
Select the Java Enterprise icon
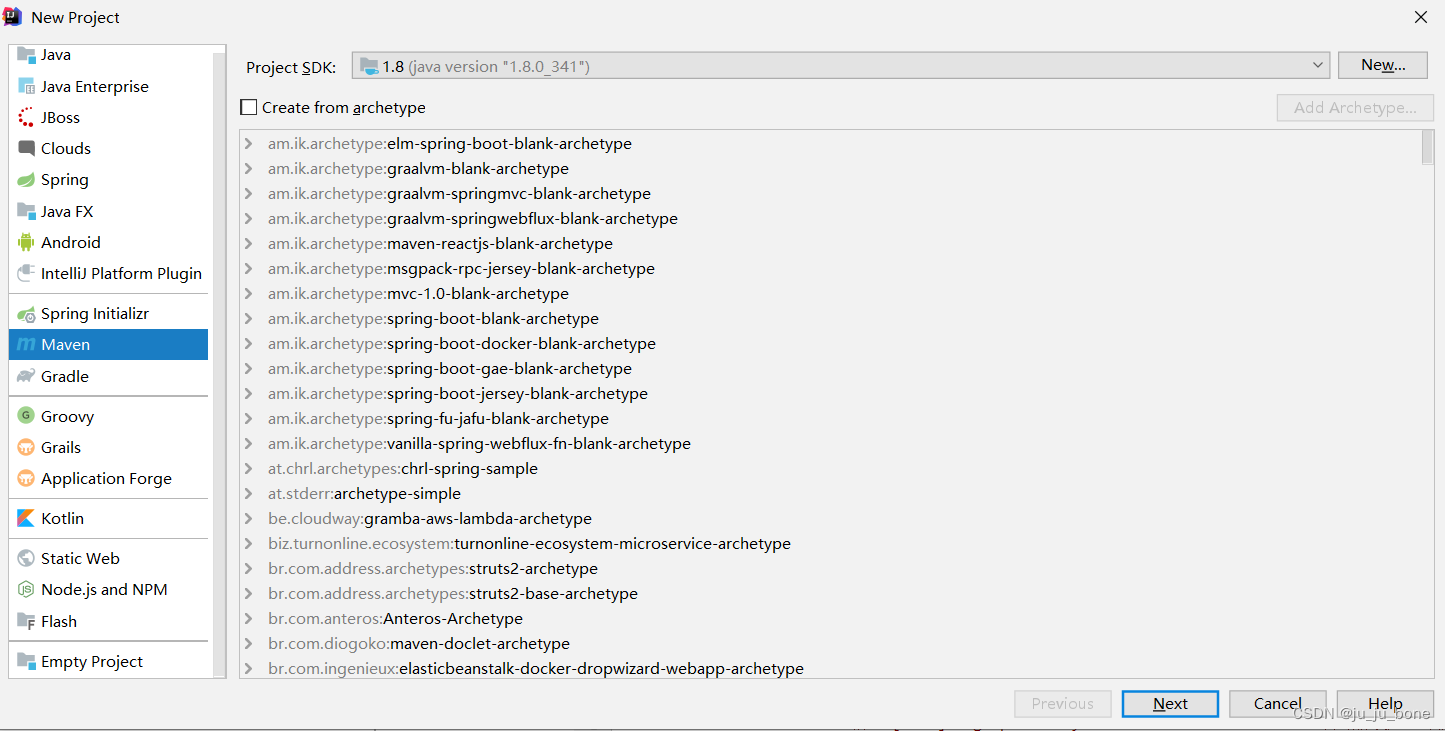[26, 86]
